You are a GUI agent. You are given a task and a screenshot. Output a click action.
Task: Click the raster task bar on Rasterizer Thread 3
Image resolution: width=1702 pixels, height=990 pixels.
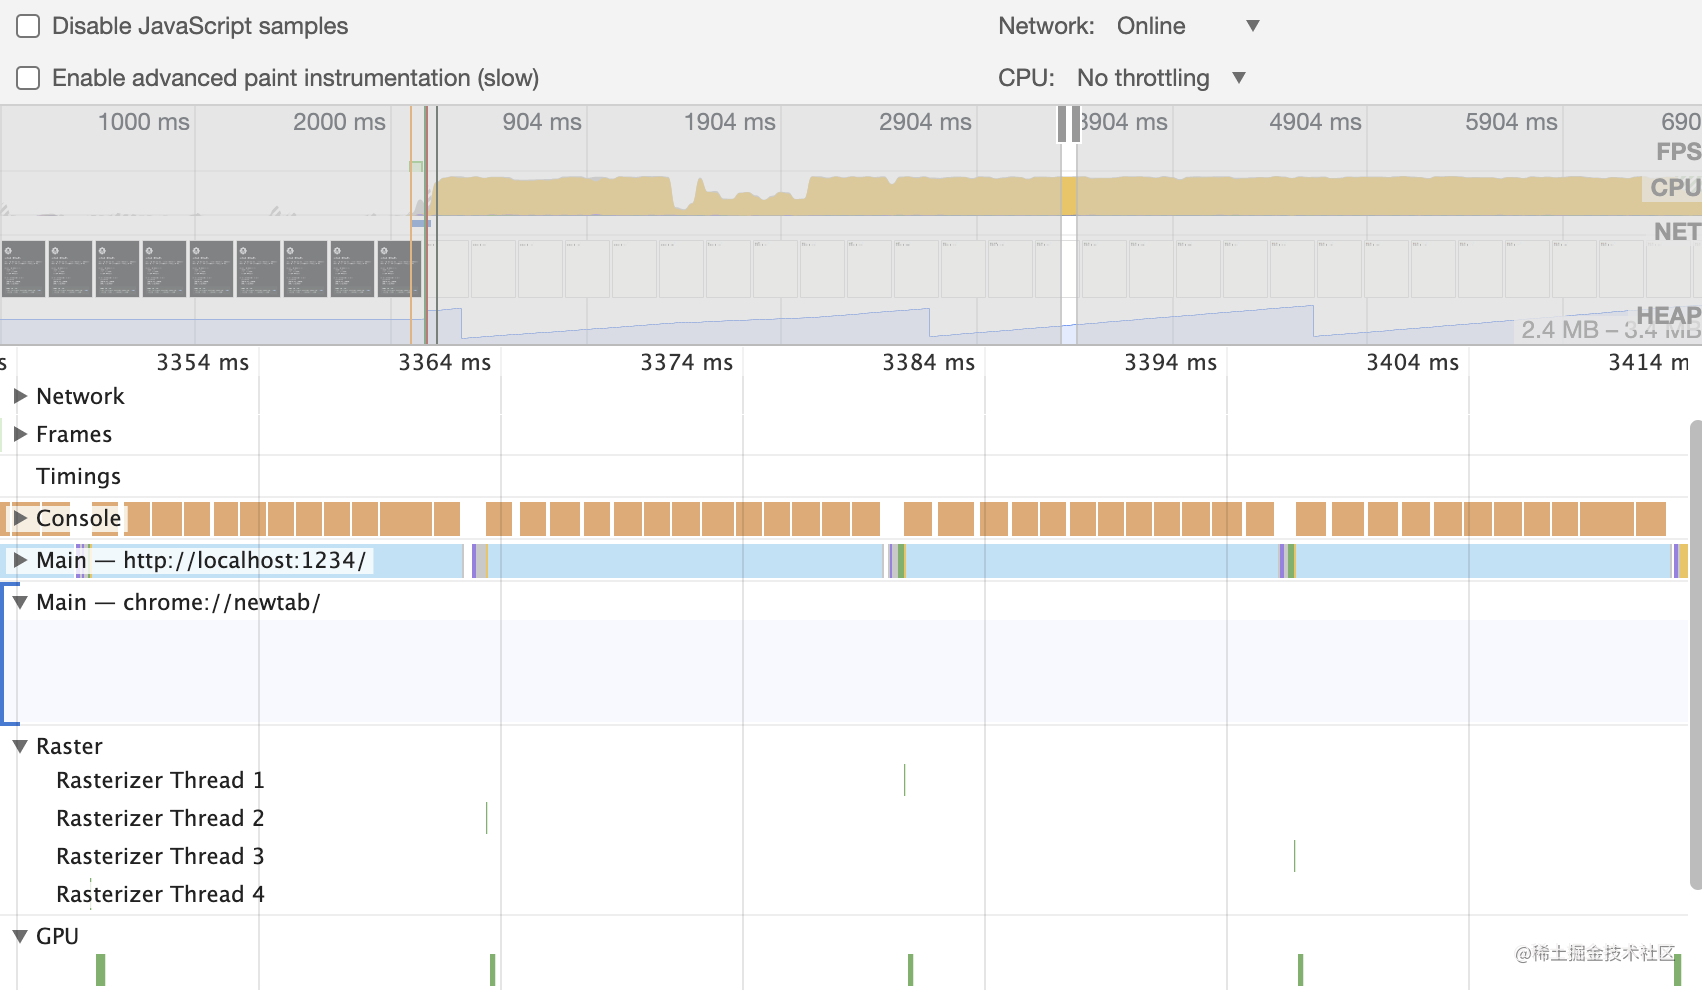point(1294,856)
